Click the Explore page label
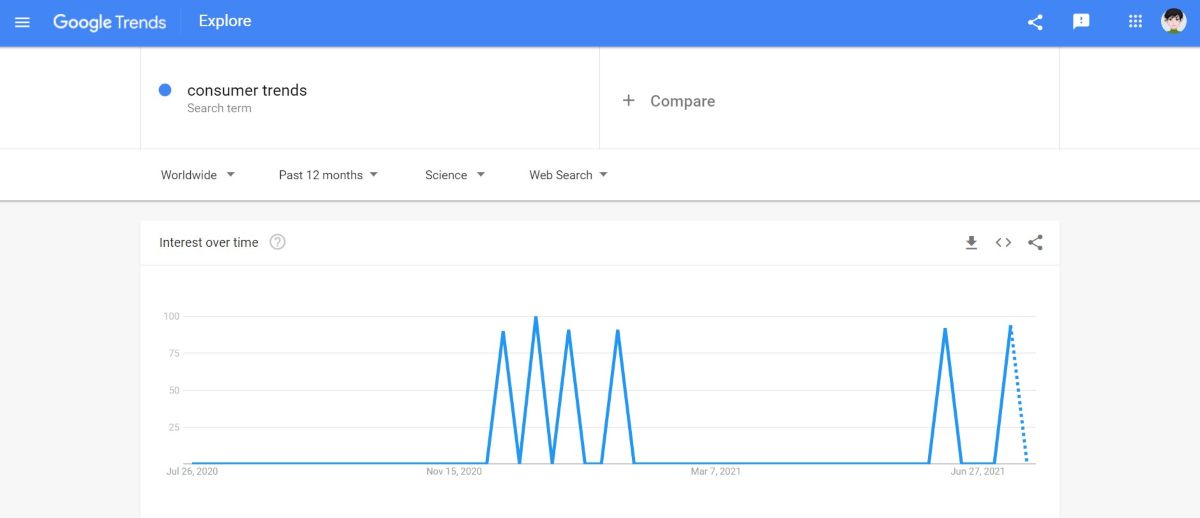This screenshot has width=1200, height=518. 225,21
